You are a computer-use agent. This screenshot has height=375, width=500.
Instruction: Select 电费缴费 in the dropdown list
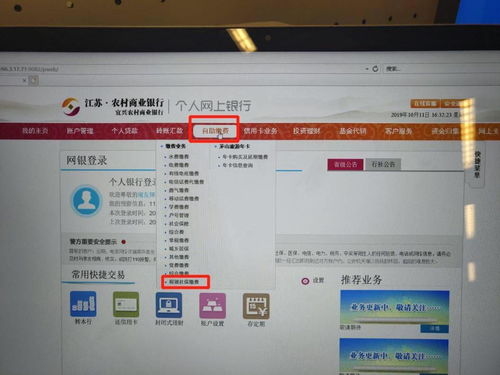179,165
